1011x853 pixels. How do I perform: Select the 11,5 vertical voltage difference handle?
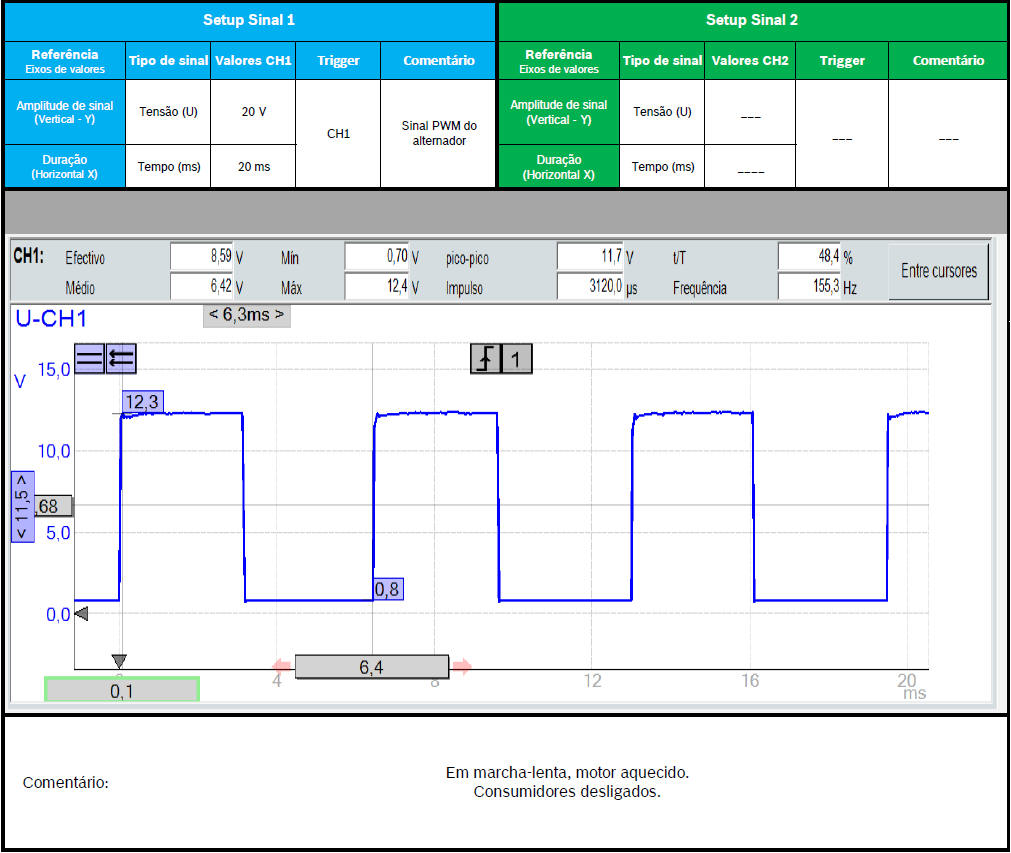pos(22,506)
